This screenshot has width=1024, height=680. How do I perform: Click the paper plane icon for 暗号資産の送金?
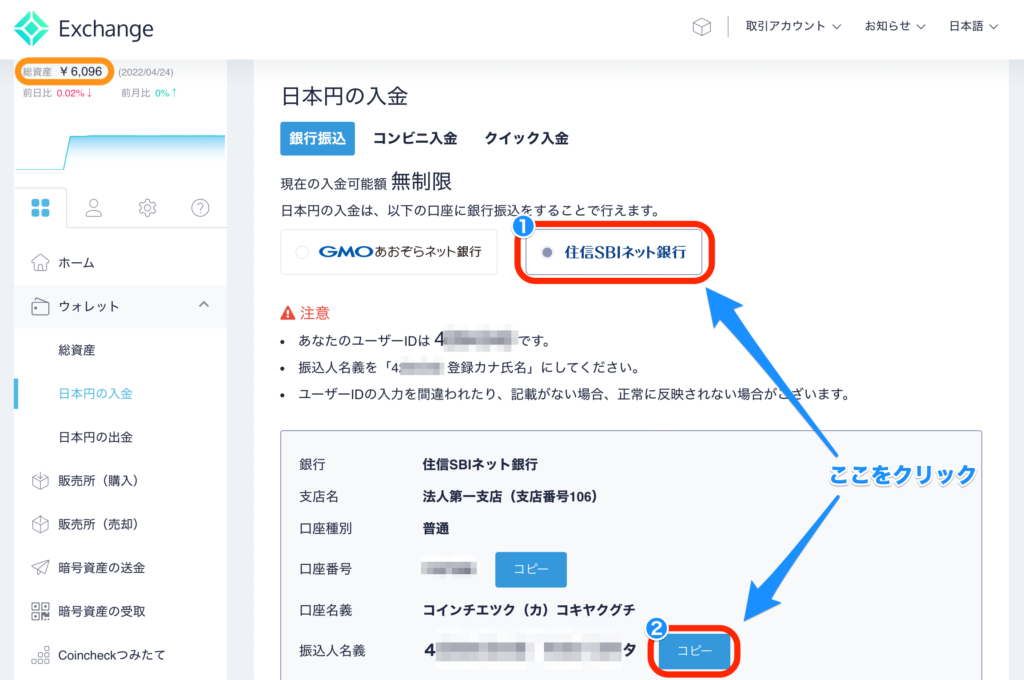tap(40, 568)
